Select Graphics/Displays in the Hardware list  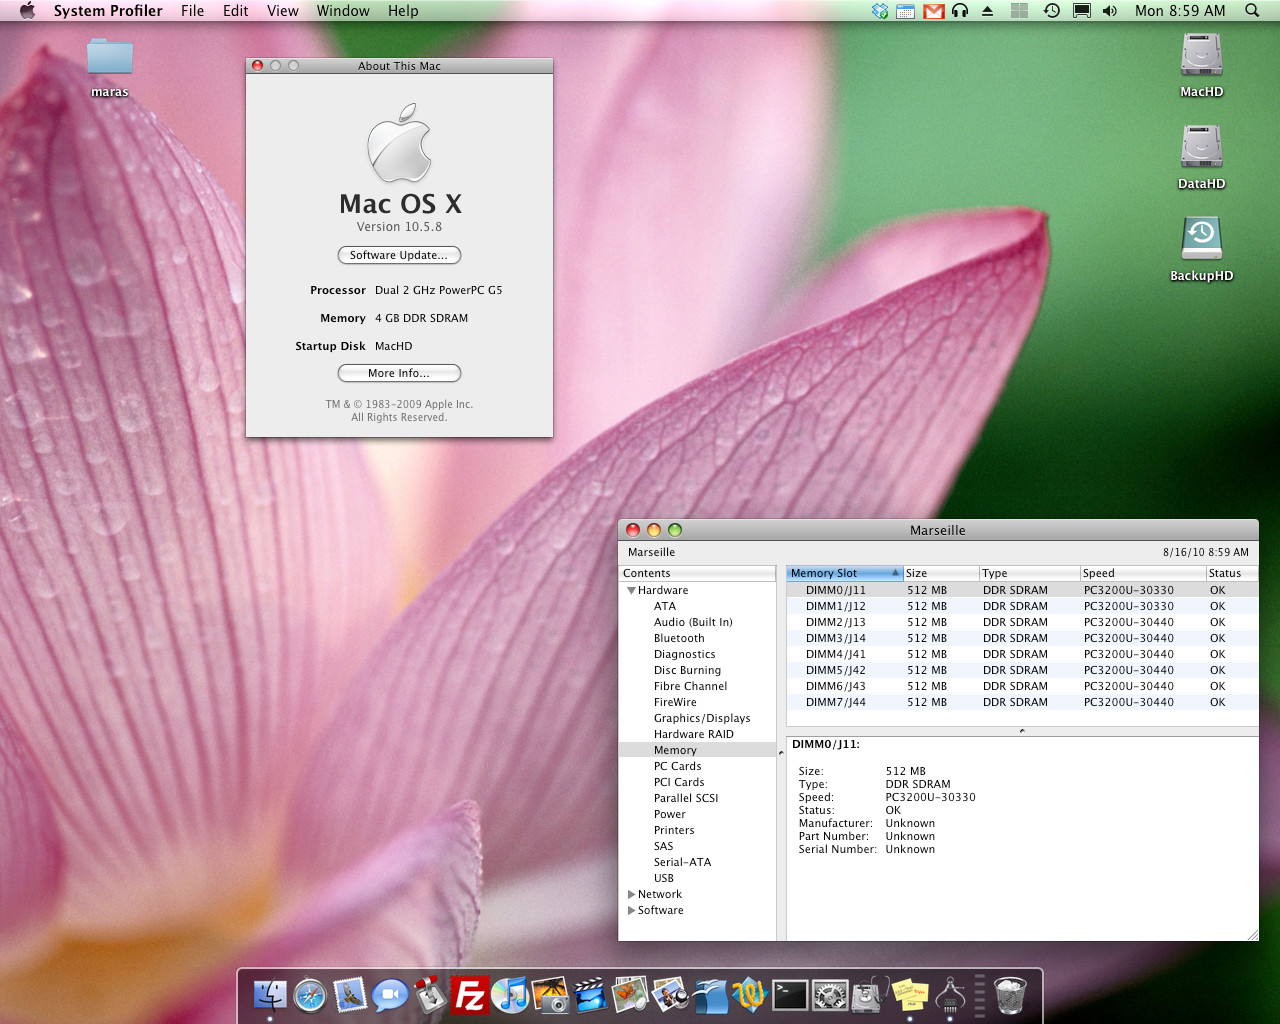pos(701,718)
